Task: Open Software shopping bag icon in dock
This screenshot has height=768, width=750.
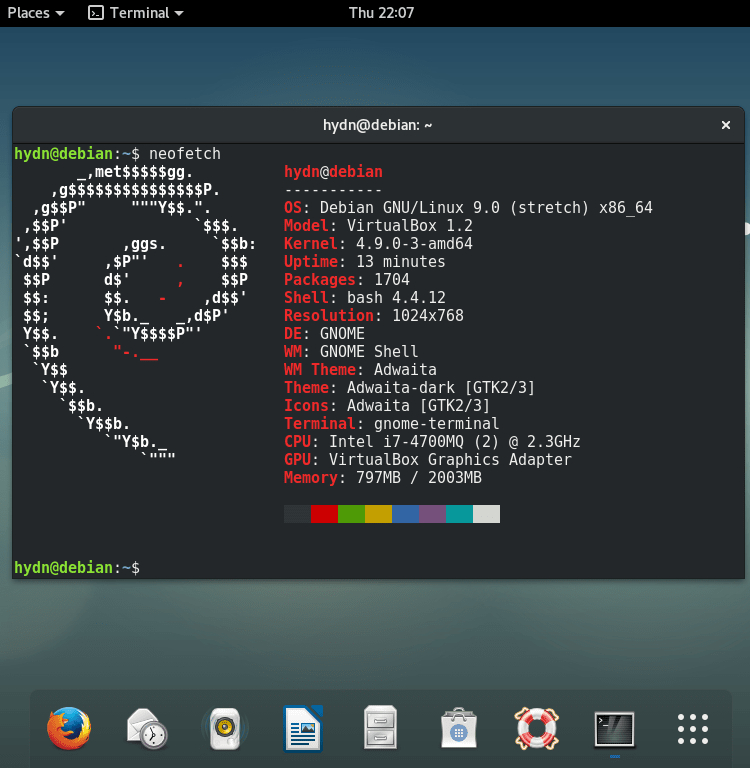Action: pos(459,728)
